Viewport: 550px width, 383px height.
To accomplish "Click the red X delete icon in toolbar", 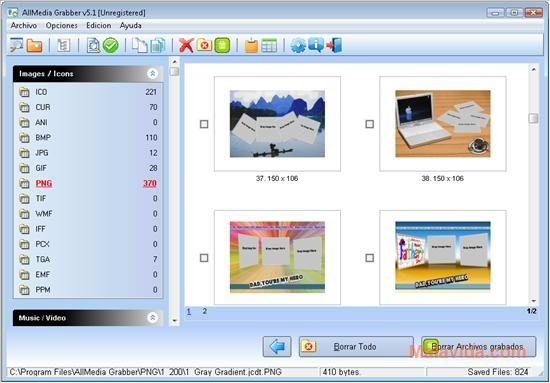I will [186, 46].
